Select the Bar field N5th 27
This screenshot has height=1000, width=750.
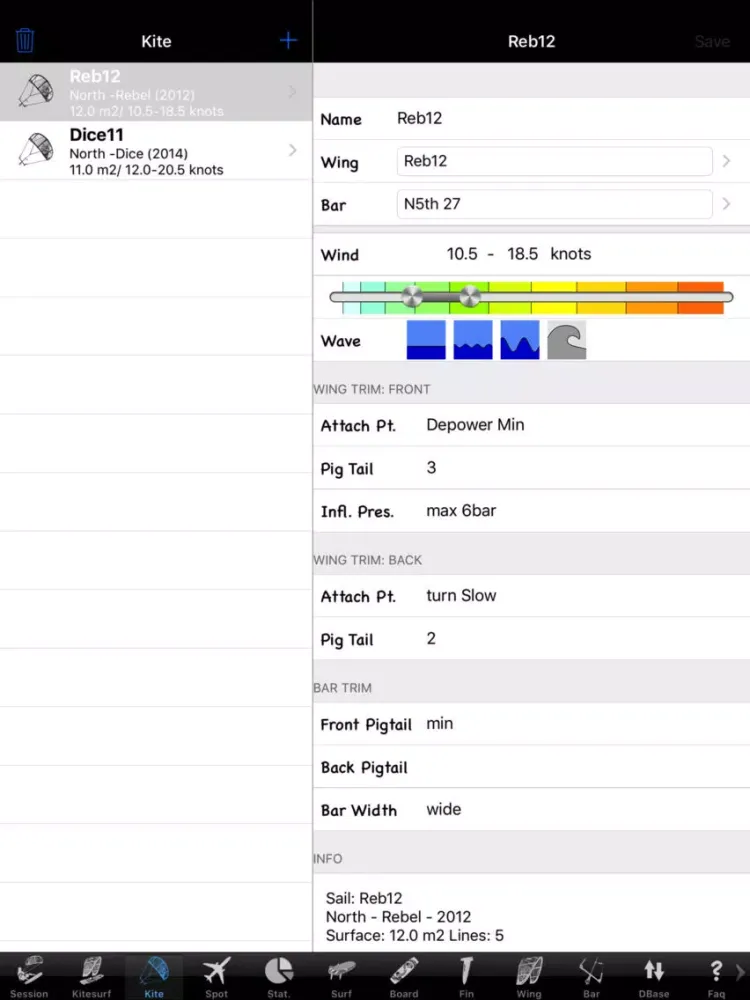click(x=554, y=204)
